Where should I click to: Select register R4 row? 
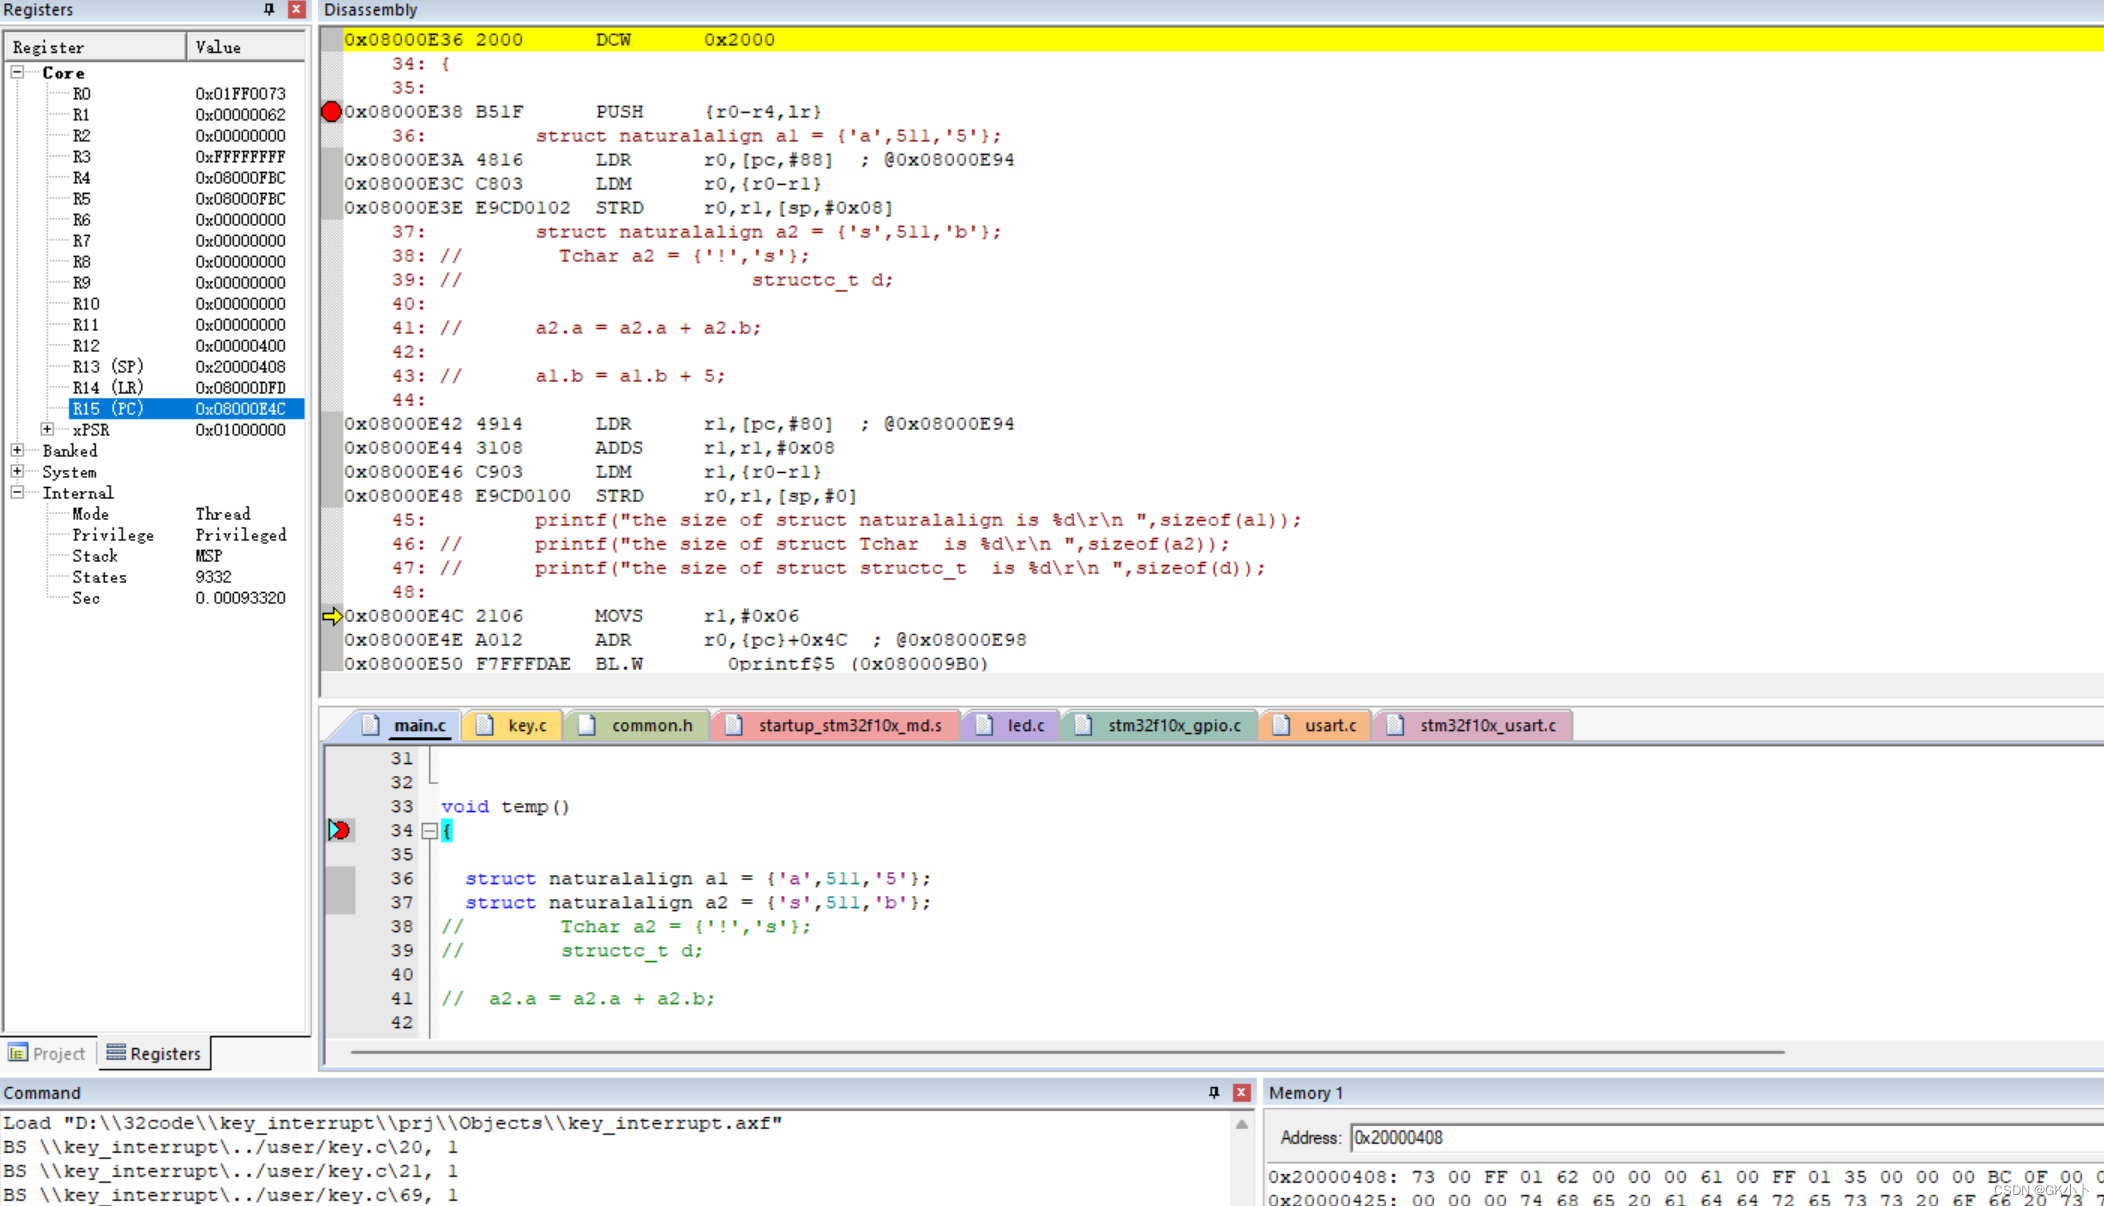click(x=154, y=177)
